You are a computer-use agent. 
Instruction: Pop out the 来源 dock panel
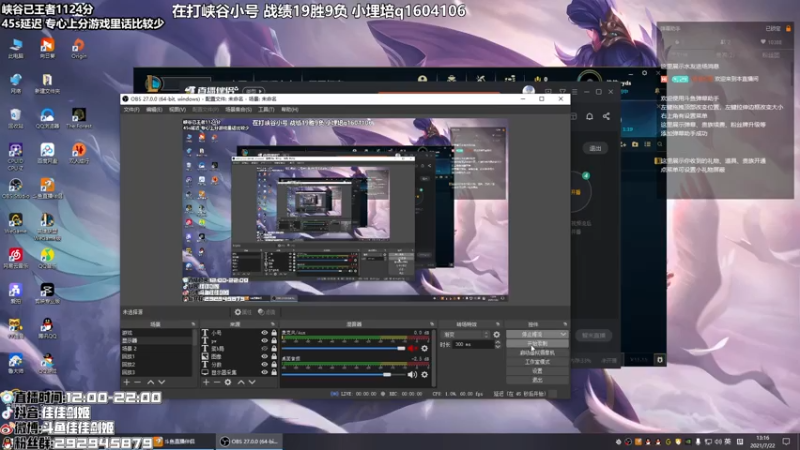click(273, 324)
